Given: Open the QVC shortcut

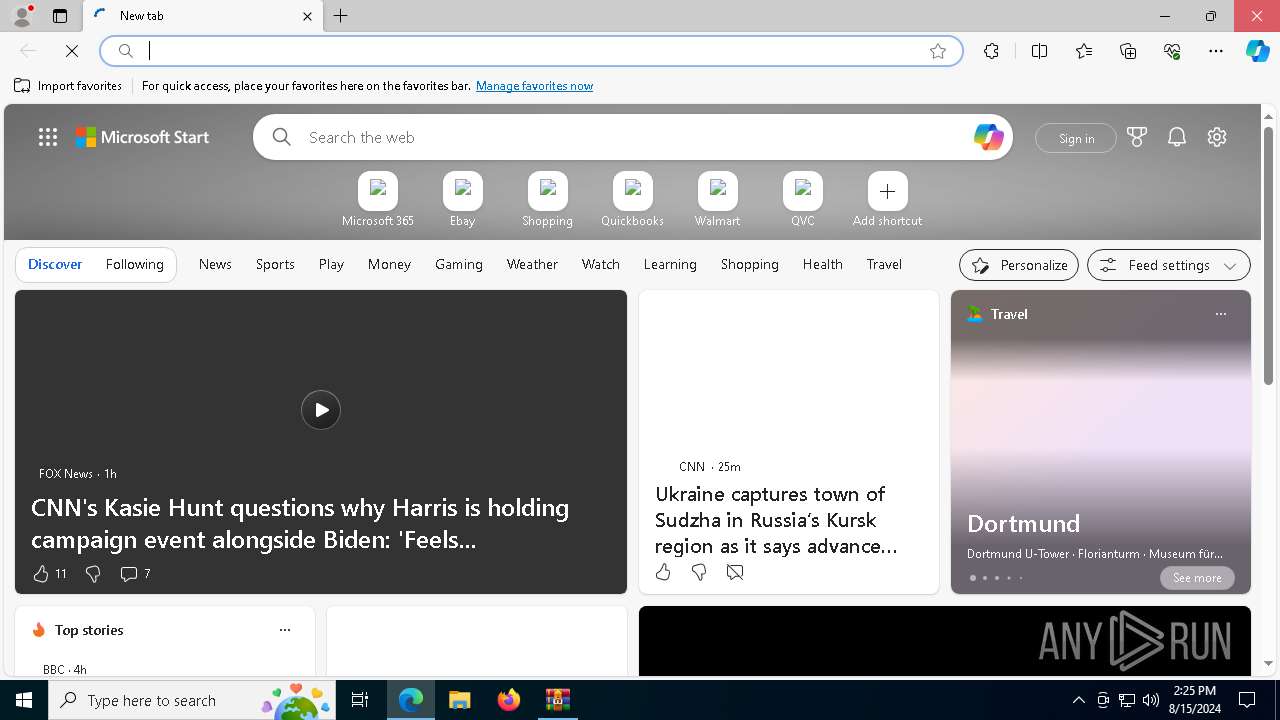Looking at the screenshot, I should (803, 200).
